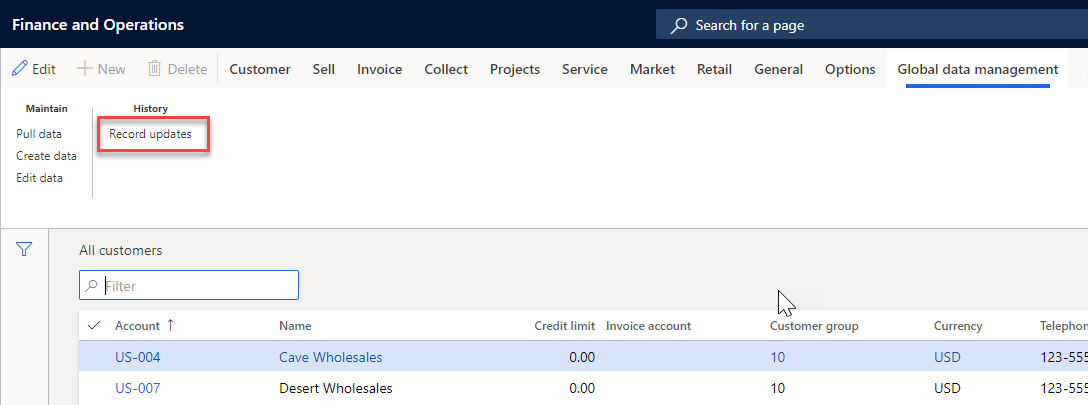Open the Name column header menu

295,326
